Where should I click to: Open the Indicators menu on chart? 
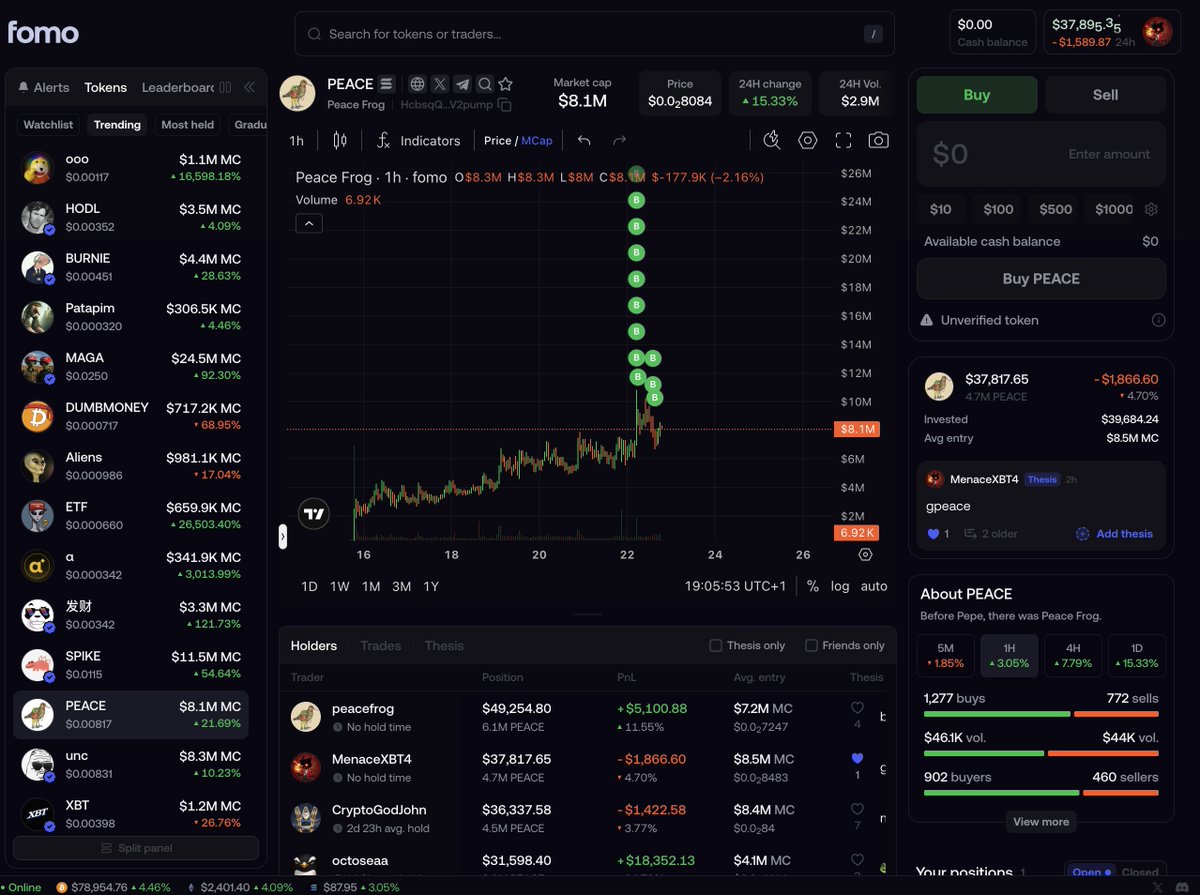click(x=418, y=140)
